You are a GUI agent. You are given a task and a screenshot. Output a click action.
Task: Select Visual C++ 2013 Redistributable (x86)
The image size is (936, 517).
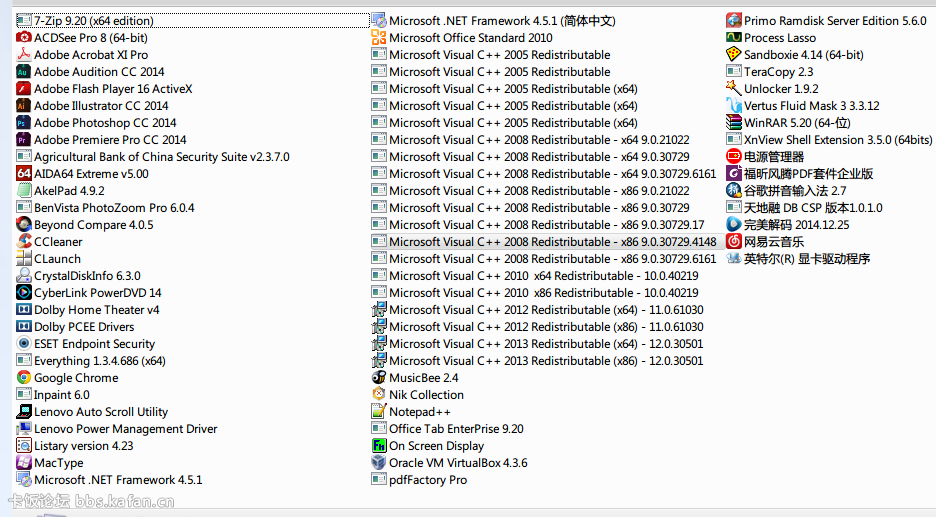538,361
